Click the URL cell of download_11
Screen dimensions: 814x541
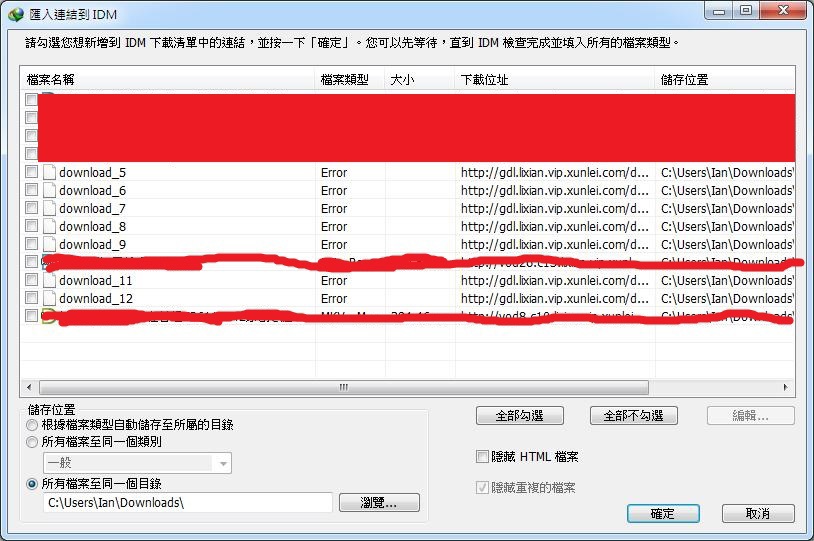click(554, 280)
